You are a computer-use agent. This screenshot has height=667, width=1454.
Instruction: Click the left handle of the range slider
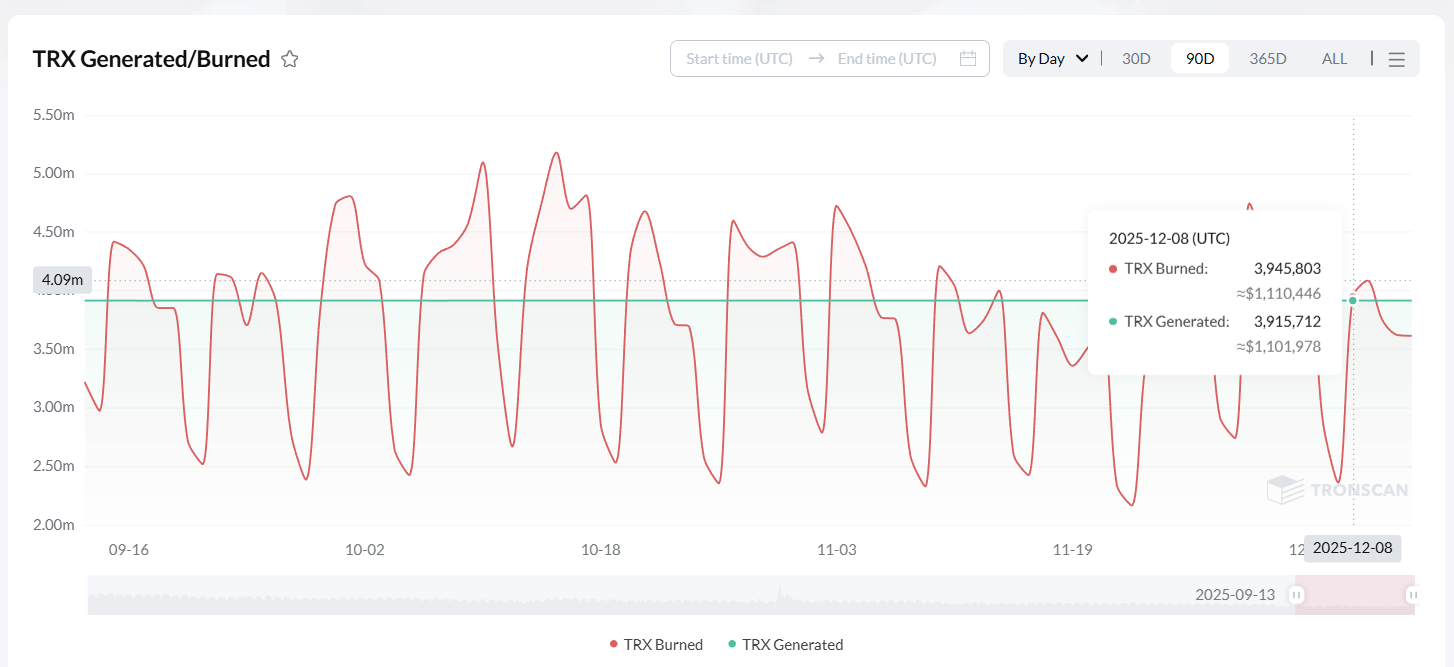1296,595
